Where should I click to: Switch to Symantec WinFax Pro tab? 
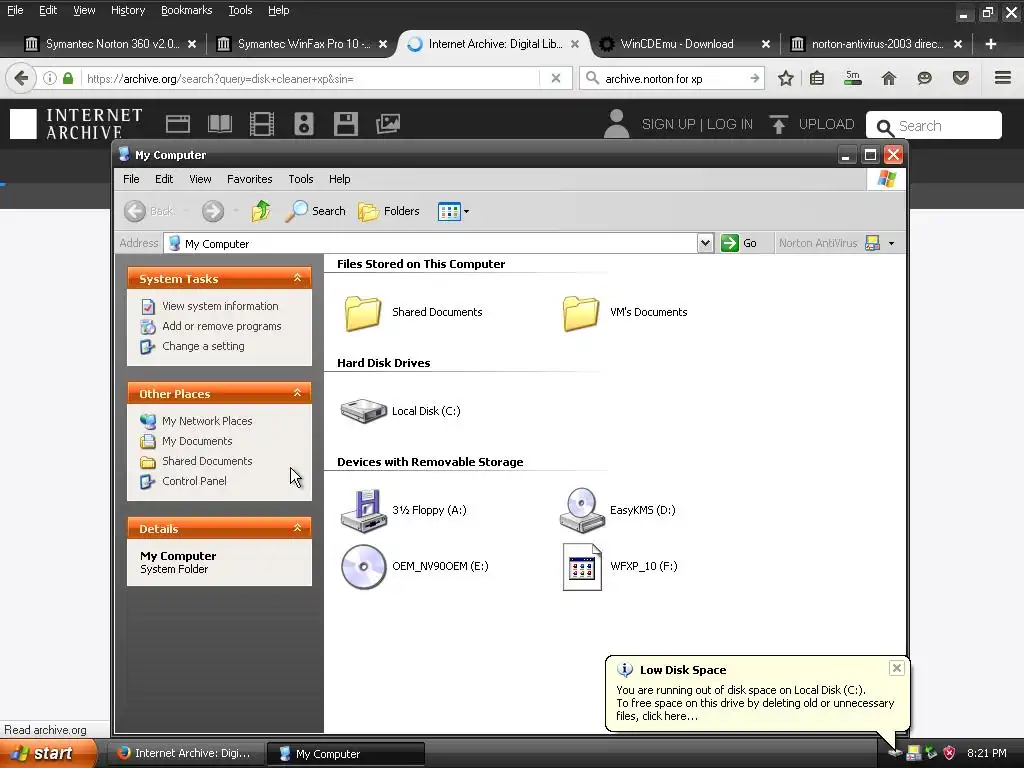(x=302, y=44)
